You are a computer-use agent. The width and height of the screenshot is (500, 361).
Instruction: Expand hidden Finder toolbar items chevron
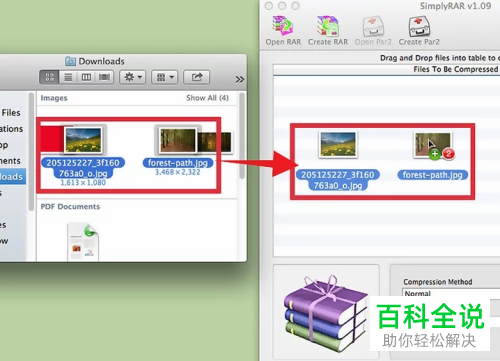coord(239,79)
